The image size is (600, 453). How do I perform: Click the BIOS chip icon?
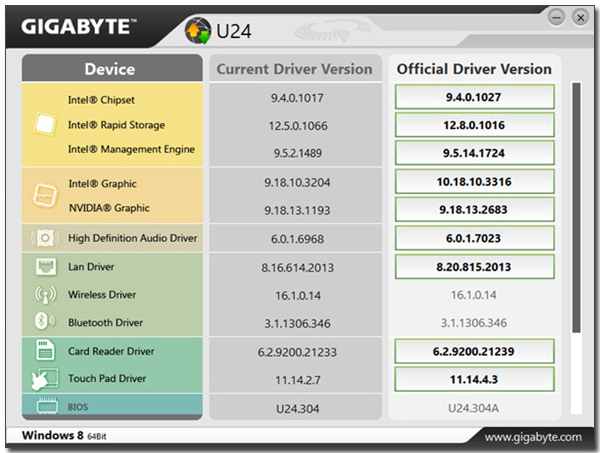point(47,406)
